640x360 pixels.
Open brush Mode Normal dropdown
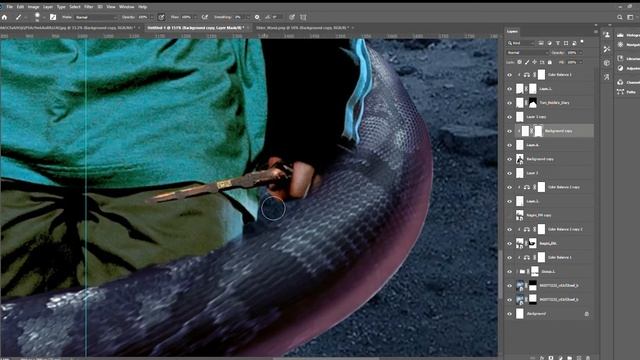click(x=96, y=17)
